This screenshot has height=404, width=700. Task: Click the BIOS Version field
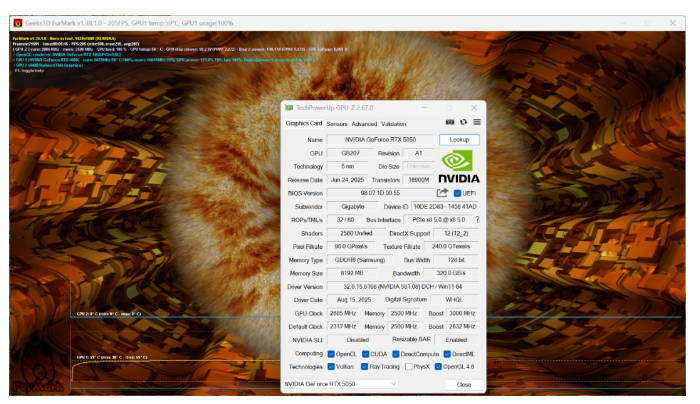click(379, 193)
